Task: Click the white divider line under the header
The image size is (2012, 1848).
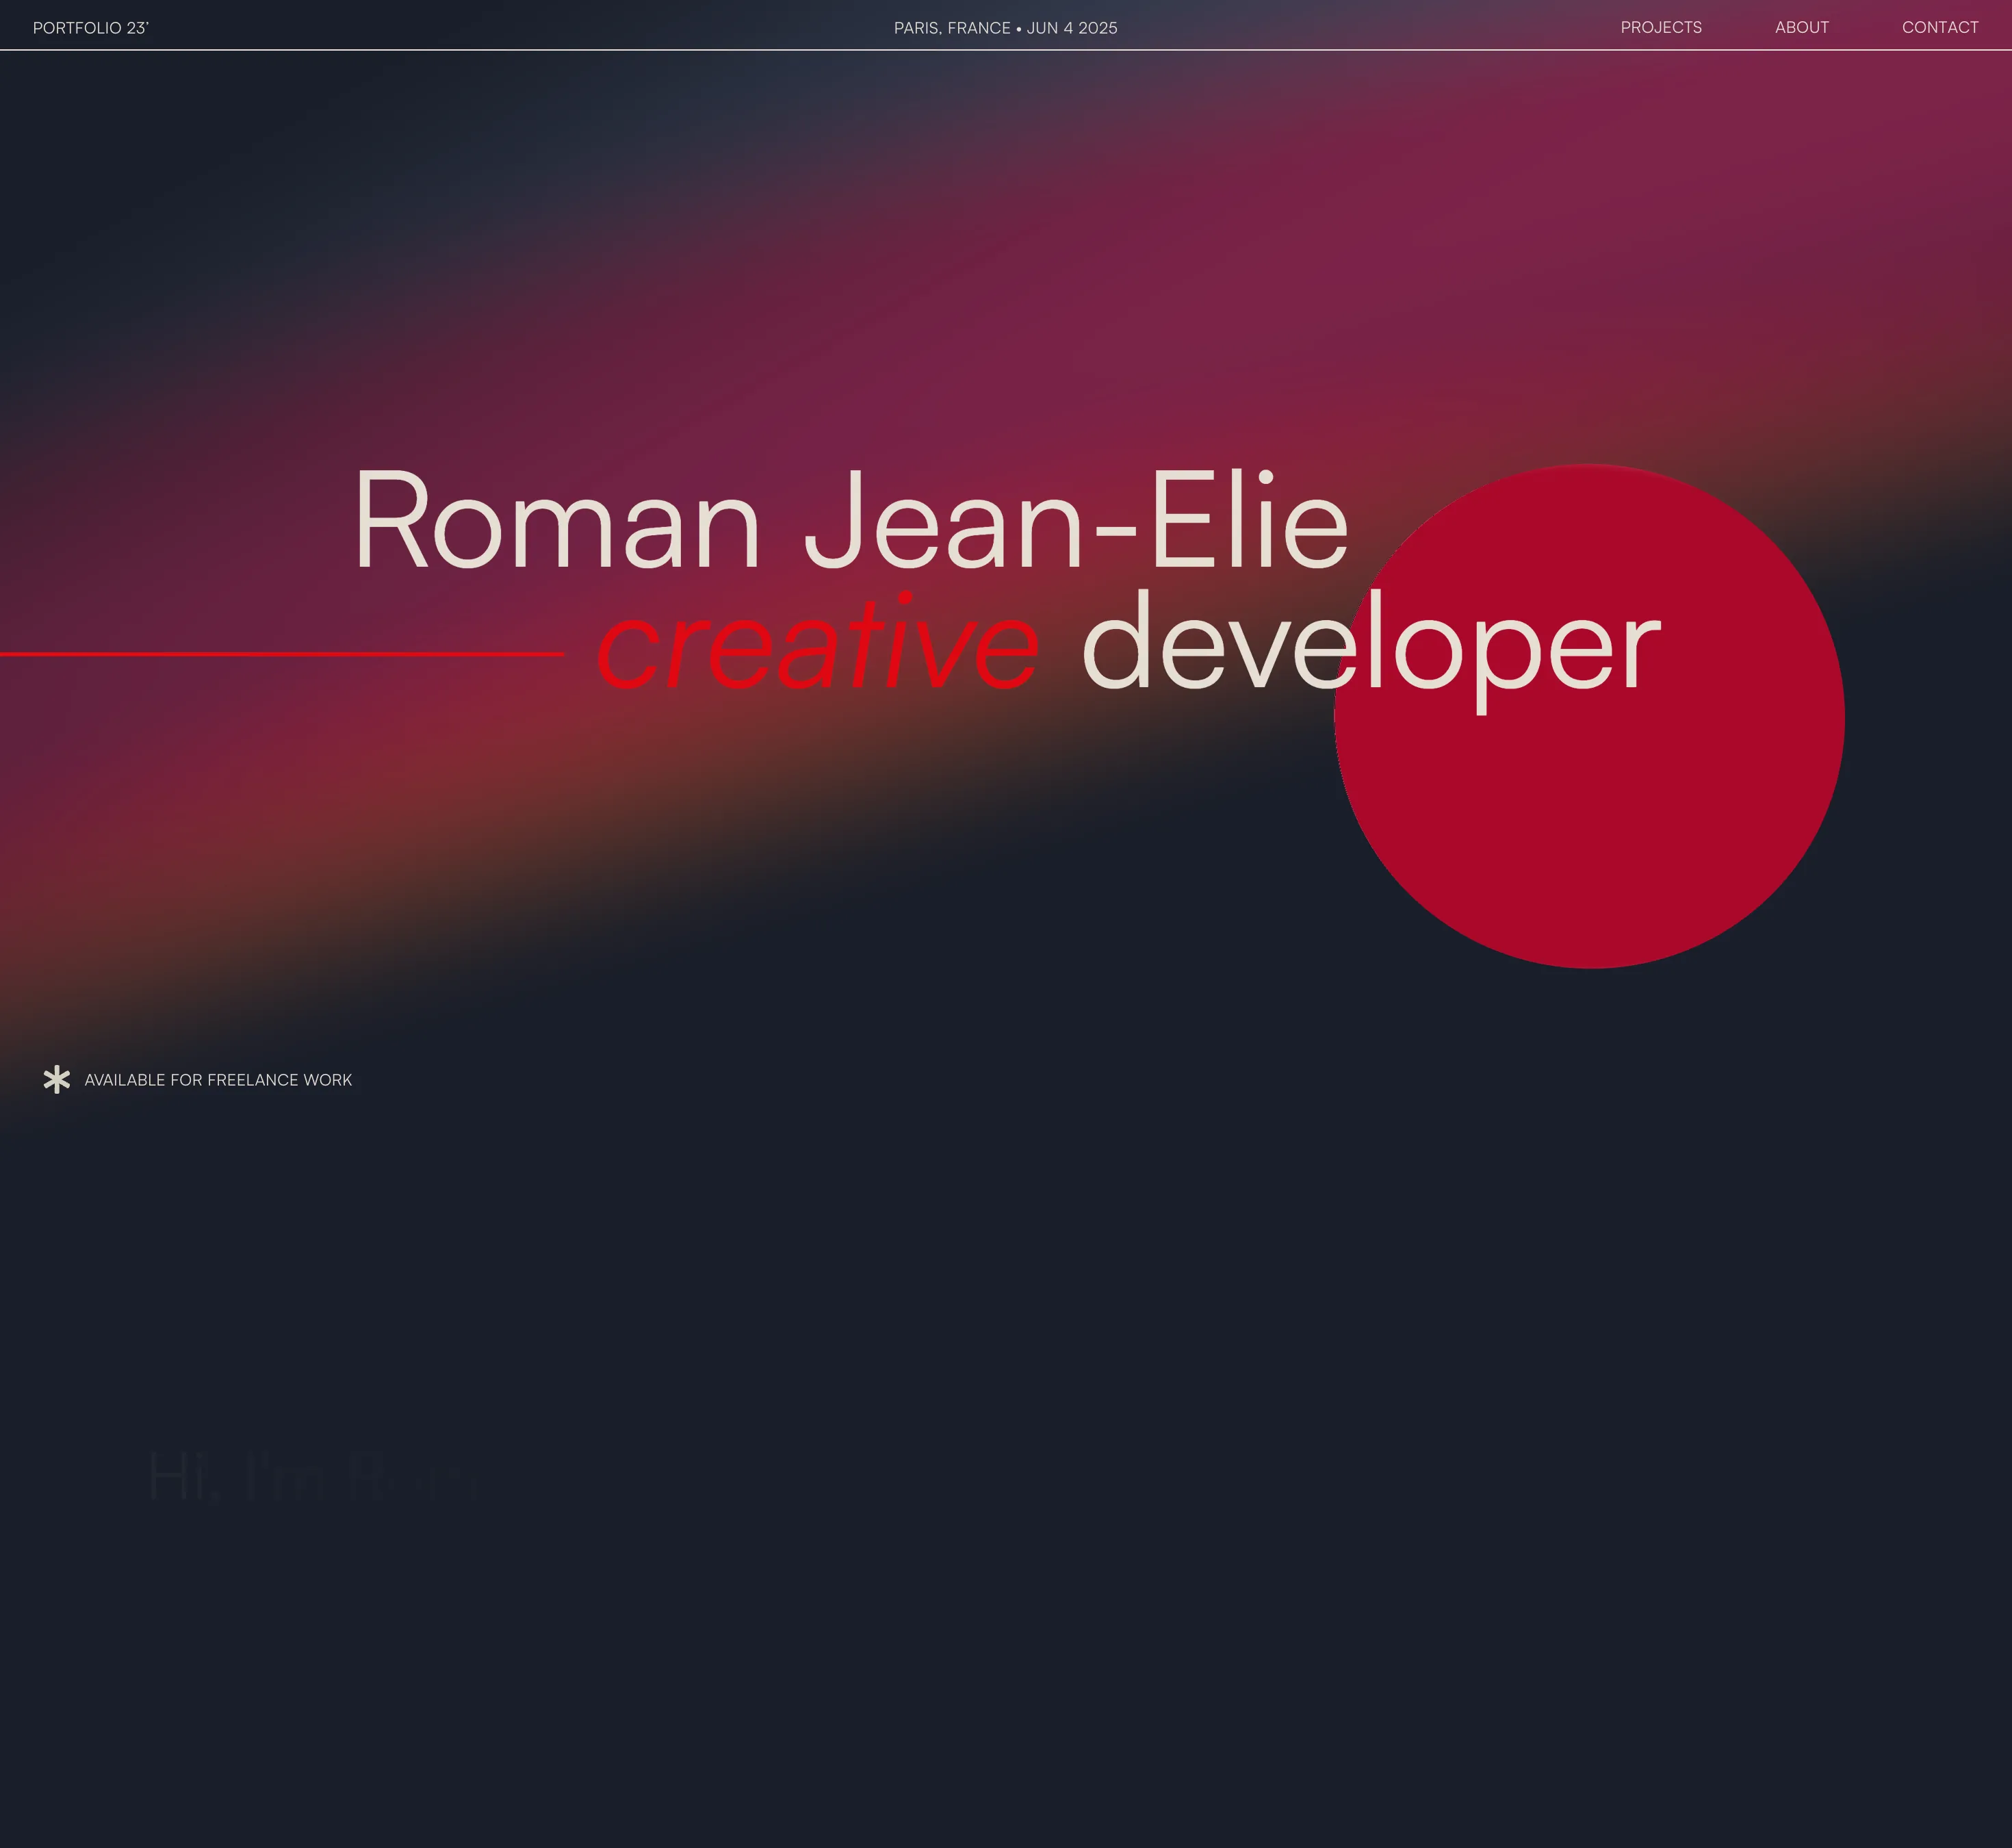Action: (1006, 50)
